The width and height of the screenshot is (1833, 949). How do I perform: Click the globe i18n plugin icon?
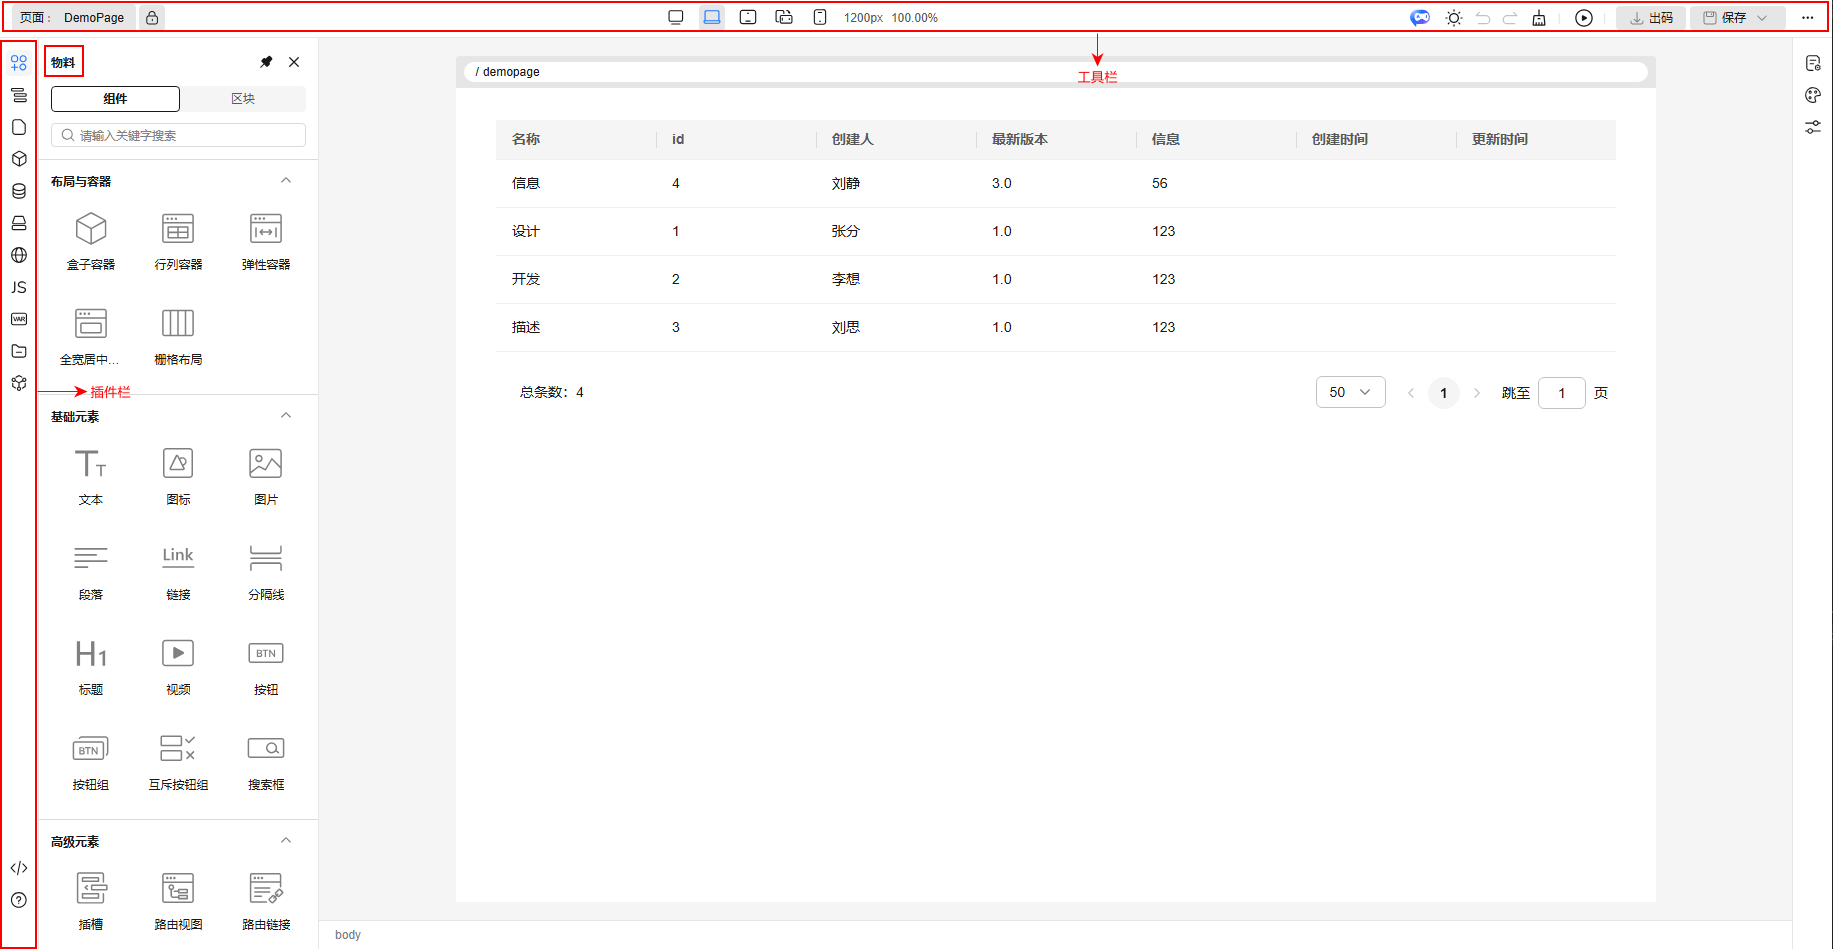tap(19, 255)
